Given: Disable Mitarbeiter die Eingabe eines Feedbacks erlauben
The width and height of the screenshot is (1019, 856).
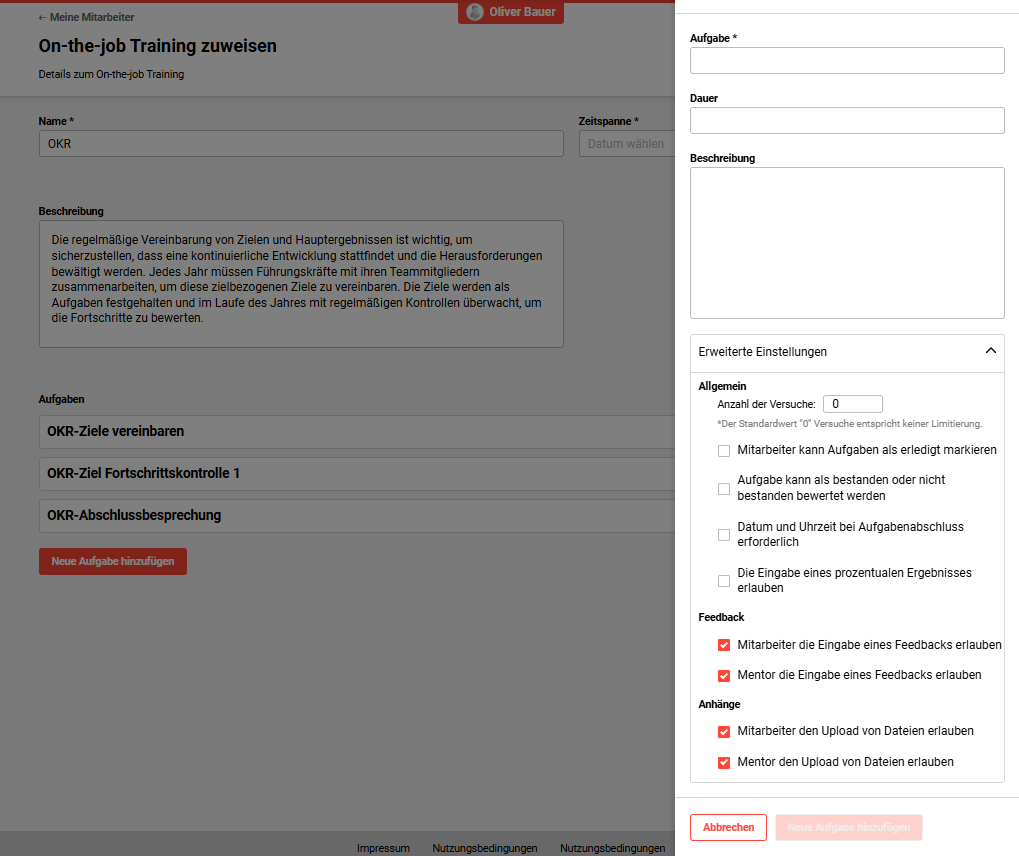Looking at the screenshot, I should pos(724,645).
